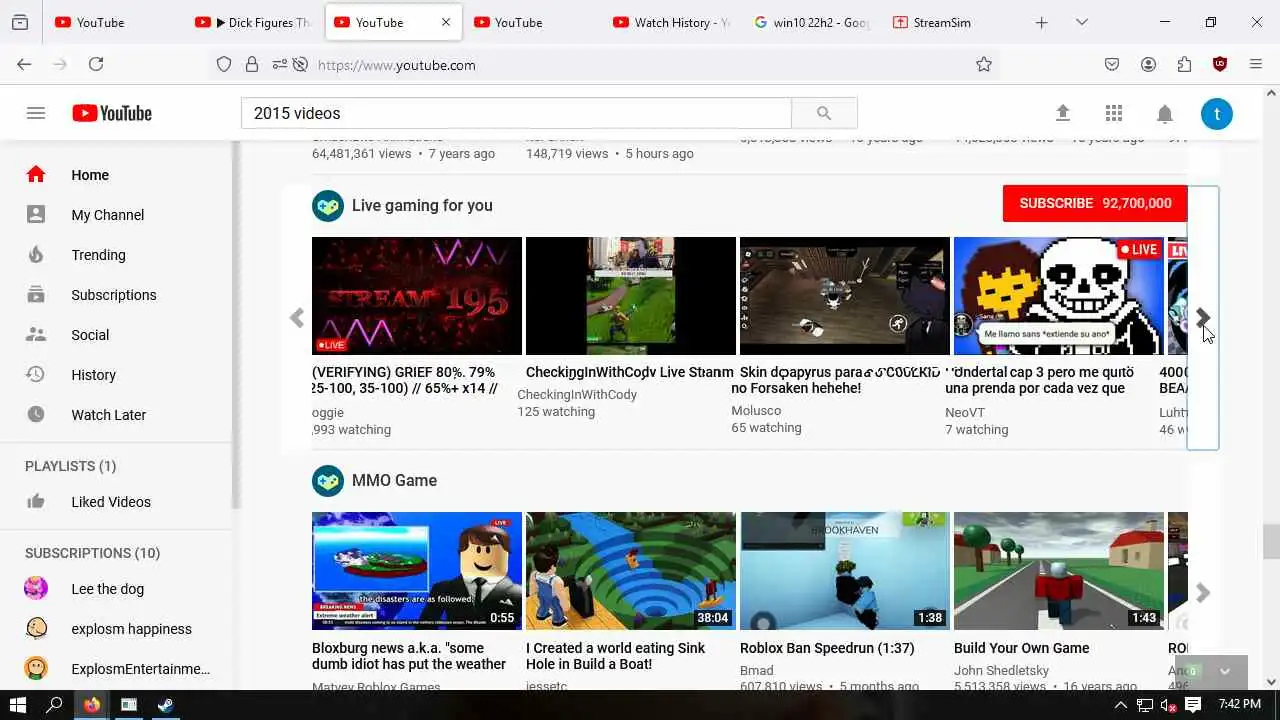Click the search magnifier button

click(824, 113)
